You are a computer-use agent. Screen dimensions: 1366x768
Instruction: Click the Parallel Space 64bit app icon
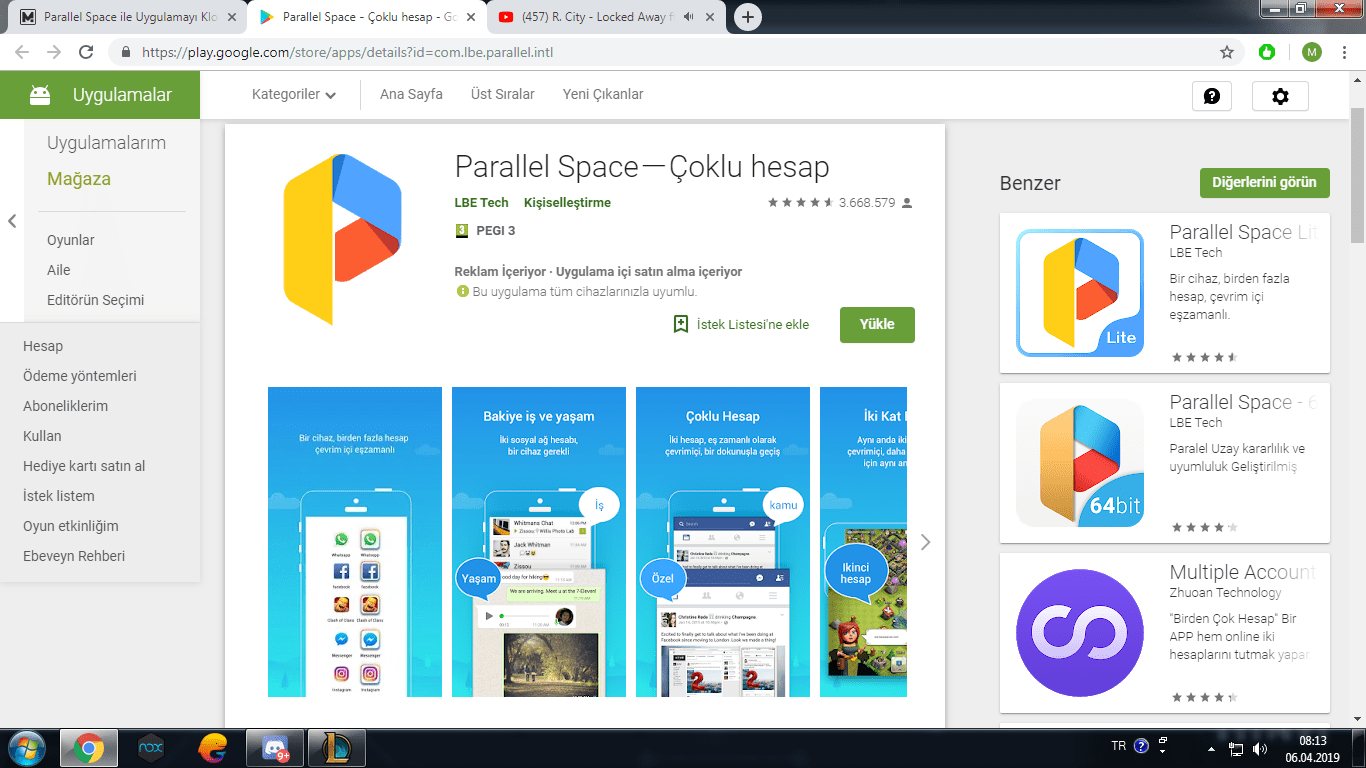1080,463
